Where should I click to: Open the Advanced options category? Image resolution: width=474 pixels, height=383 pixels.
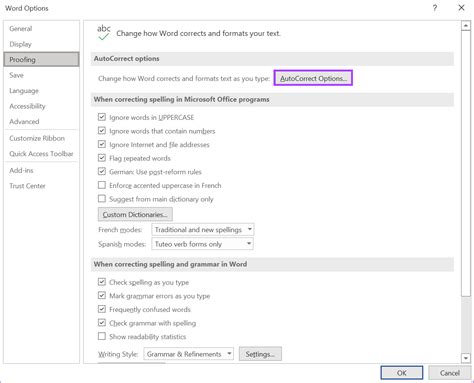[24, 122]
